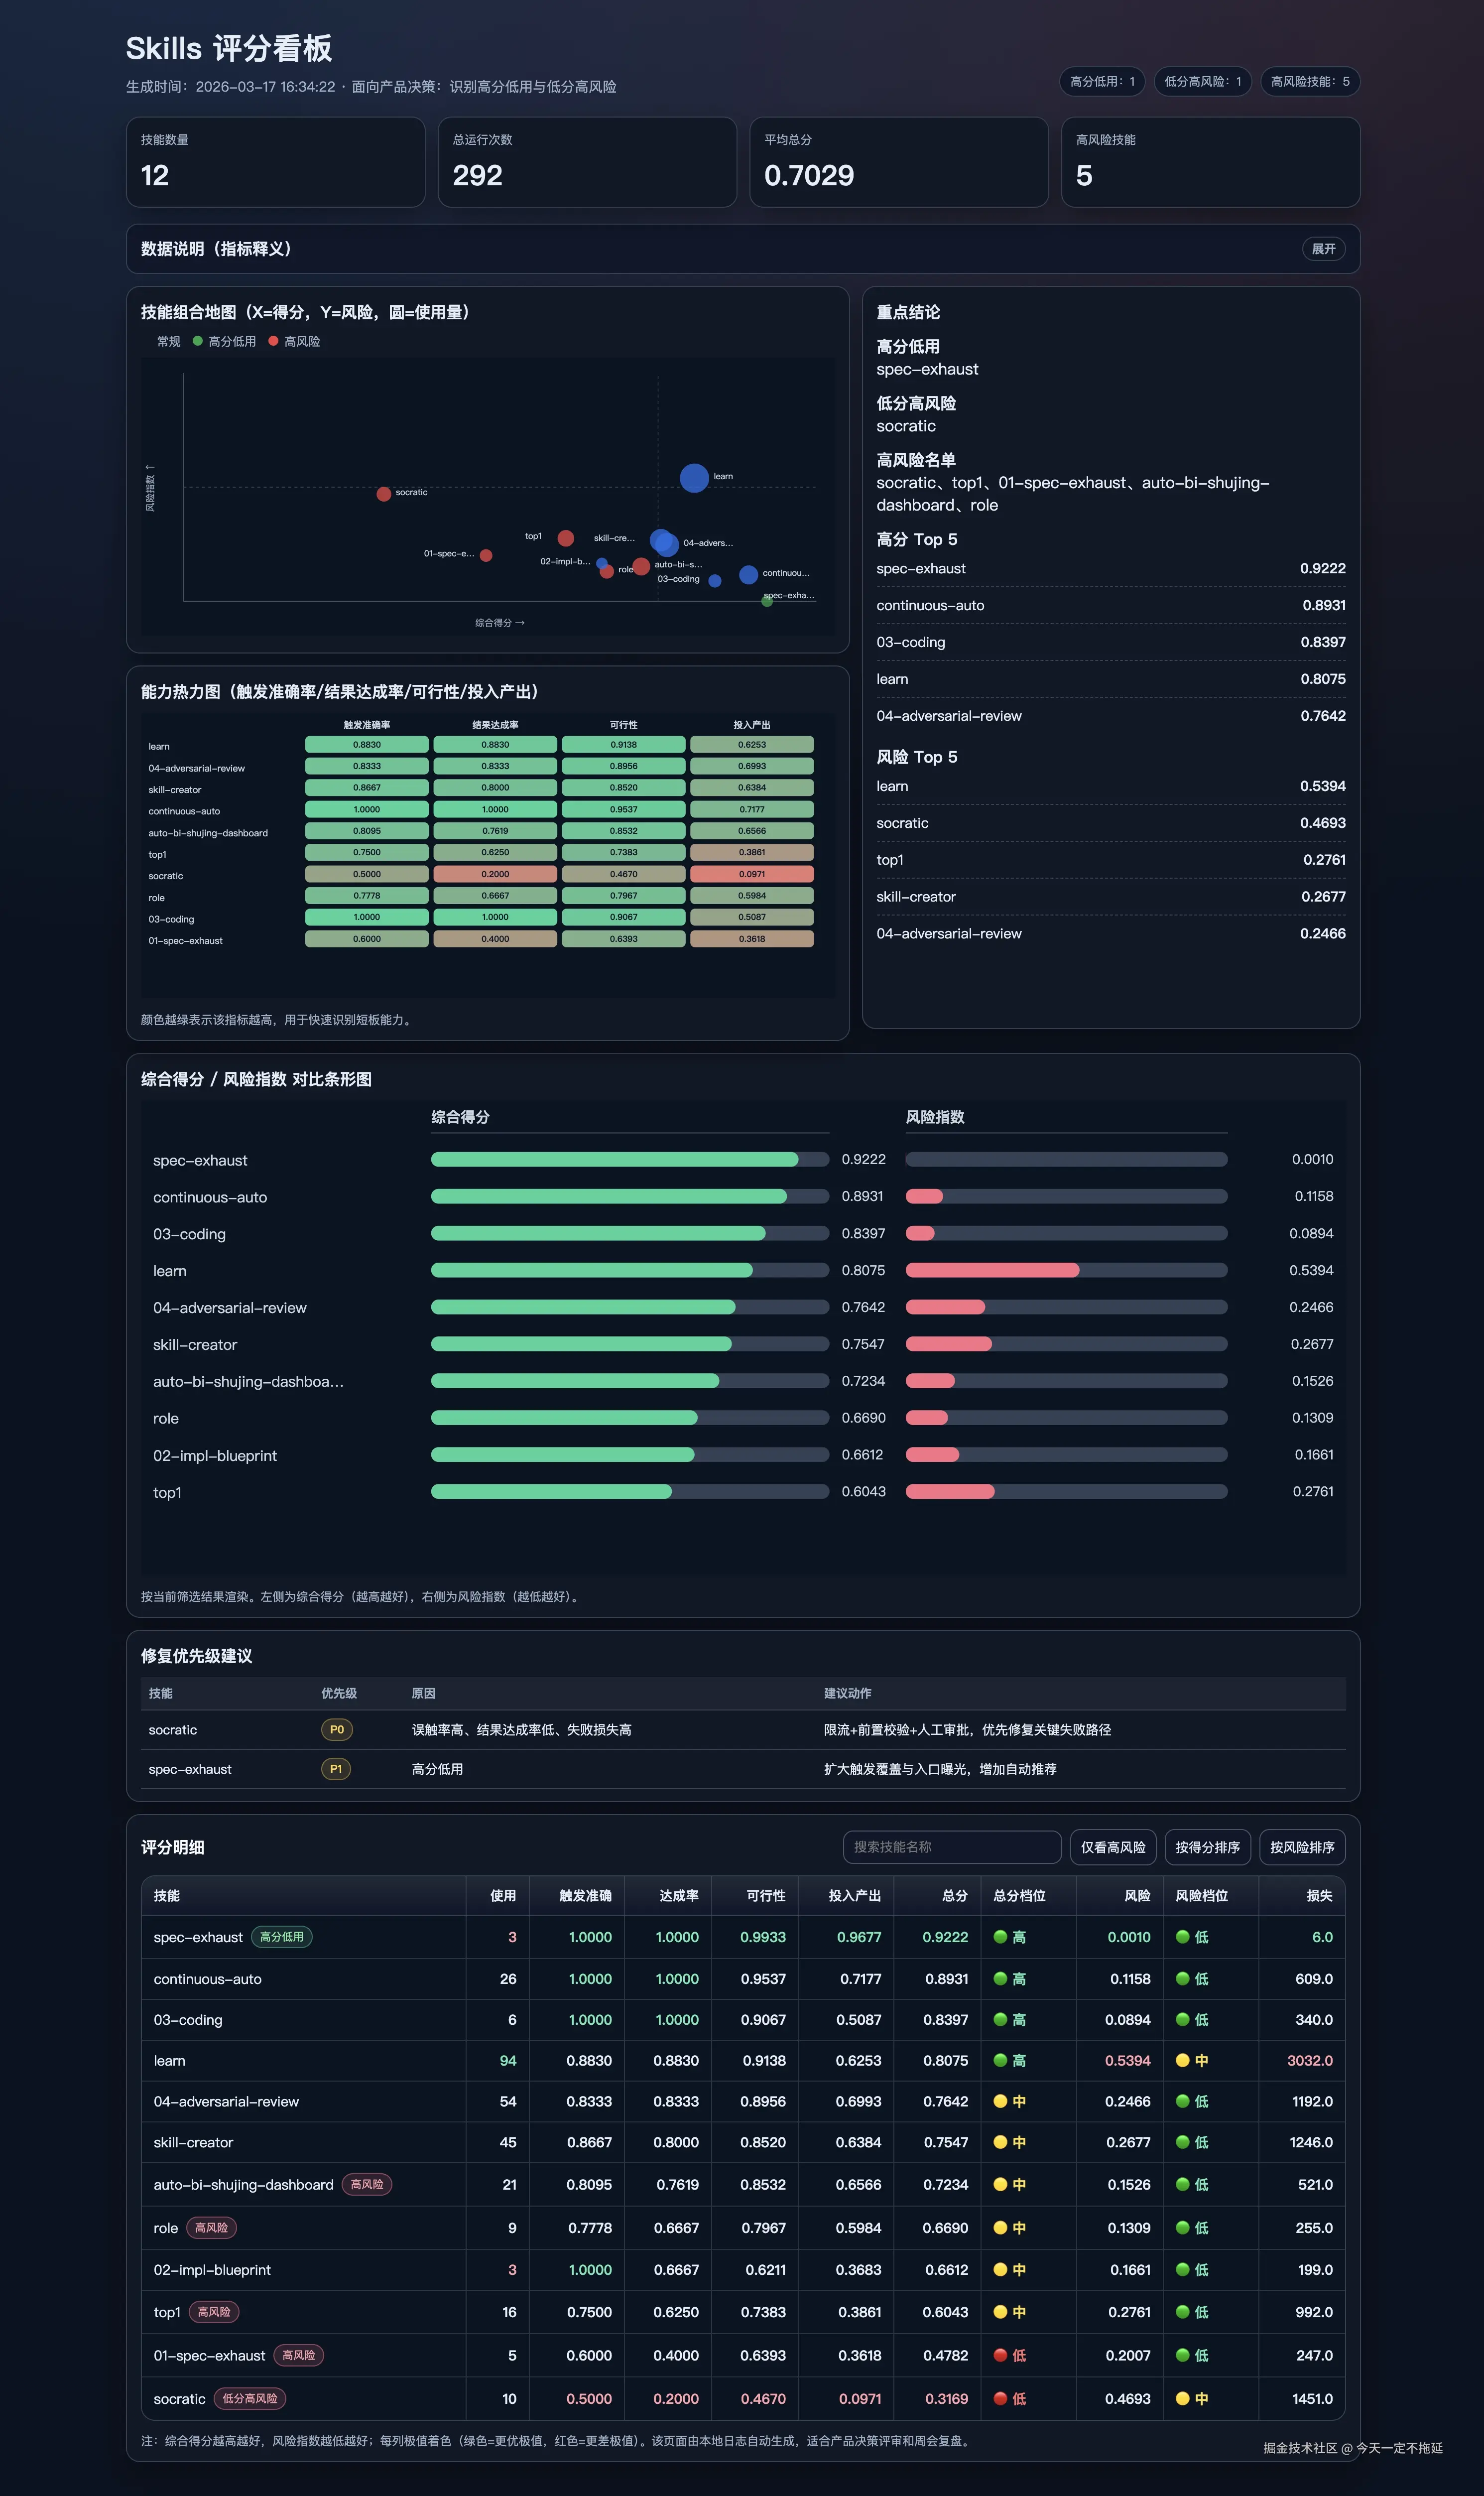This screenshot has height=2496, width=1484.
Task: Click the socratic red bubble in scatter chart
Action: tap(383, 494)
